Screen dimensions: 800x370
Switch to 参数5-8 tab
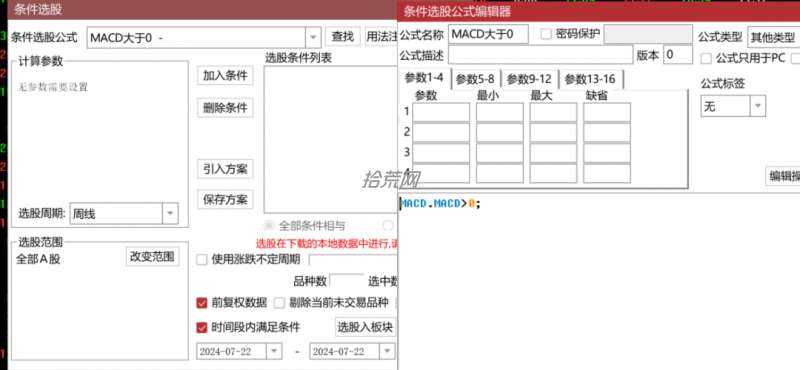[475, 80]
